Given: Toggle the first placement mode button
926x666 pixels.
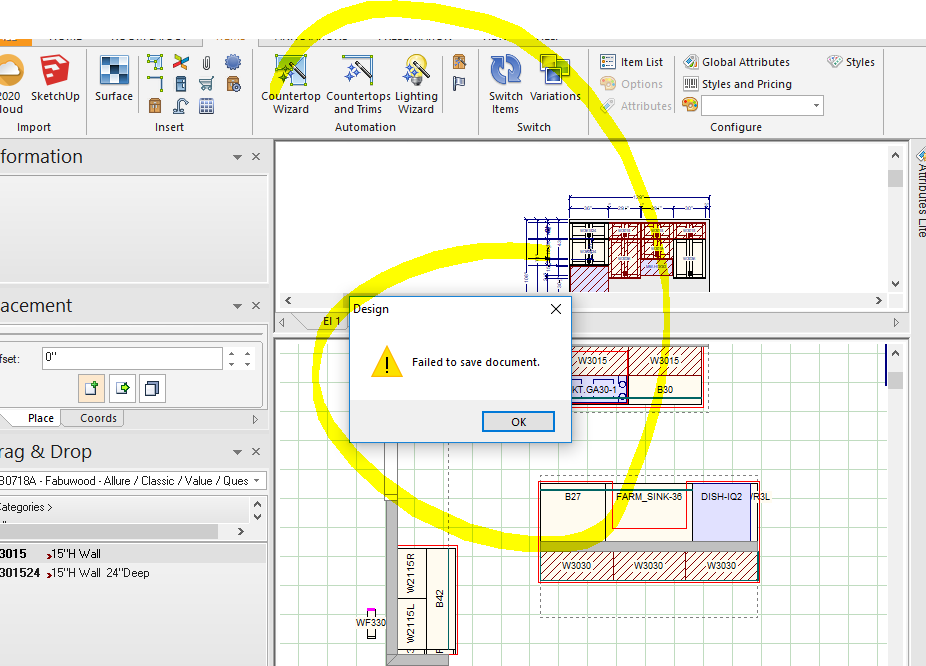Looking at the screenshot, I should click(x=91, y=388).
